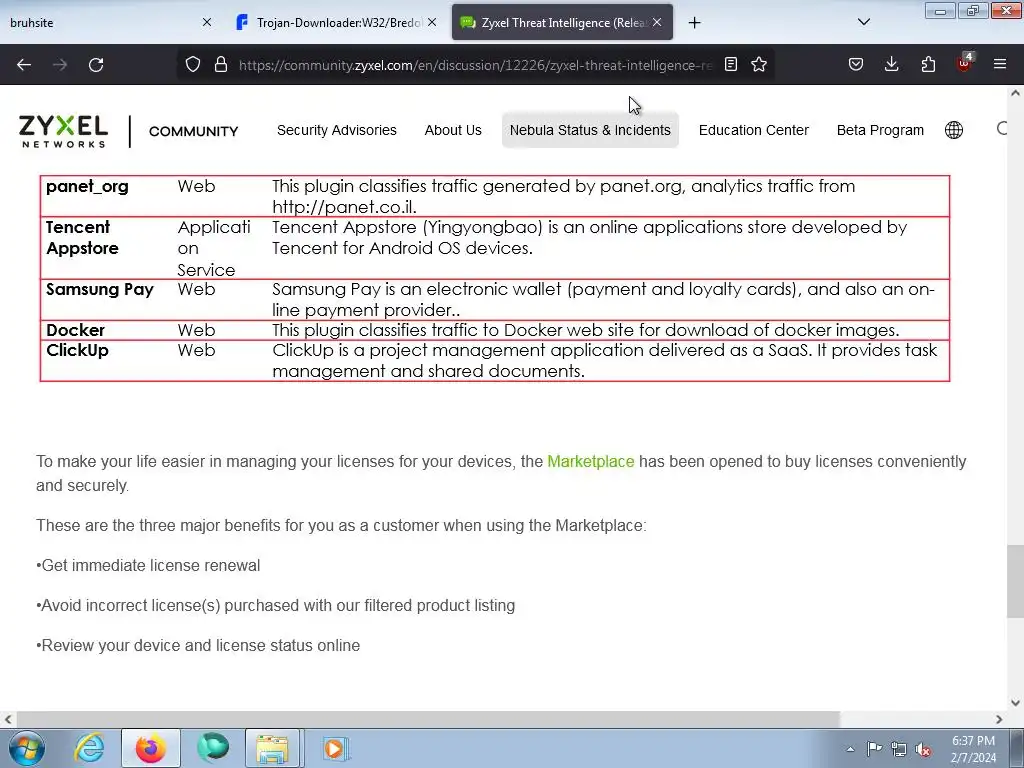Viewport: 1024px width, 768px height.
Task: Open Firefox application hamburger menu
Action: 1000,65
